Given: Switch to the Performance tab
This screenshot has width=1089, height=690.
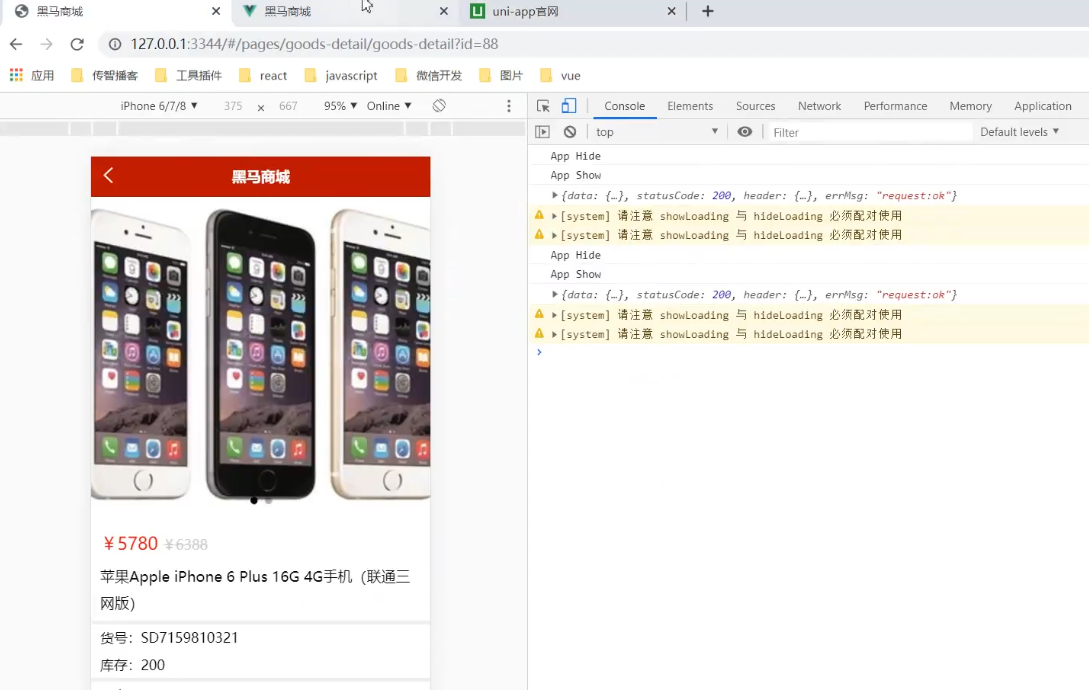Looking at the screenshot, I should [x=895, y=106].
